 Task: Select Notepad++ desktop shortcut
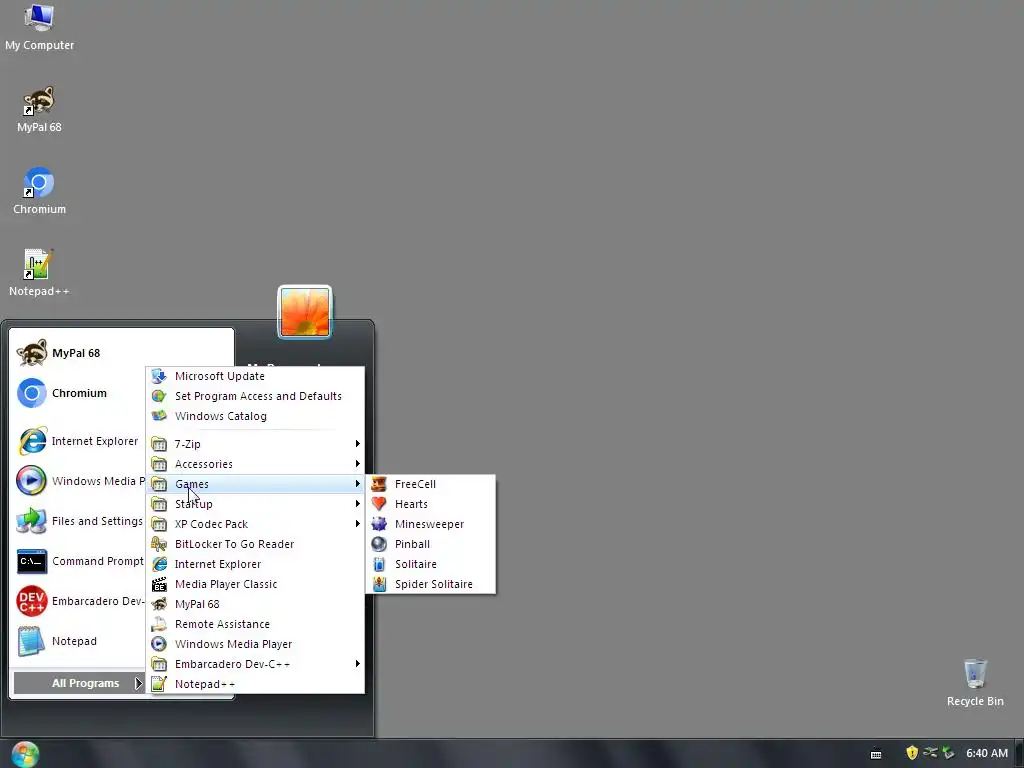[39, 273]
